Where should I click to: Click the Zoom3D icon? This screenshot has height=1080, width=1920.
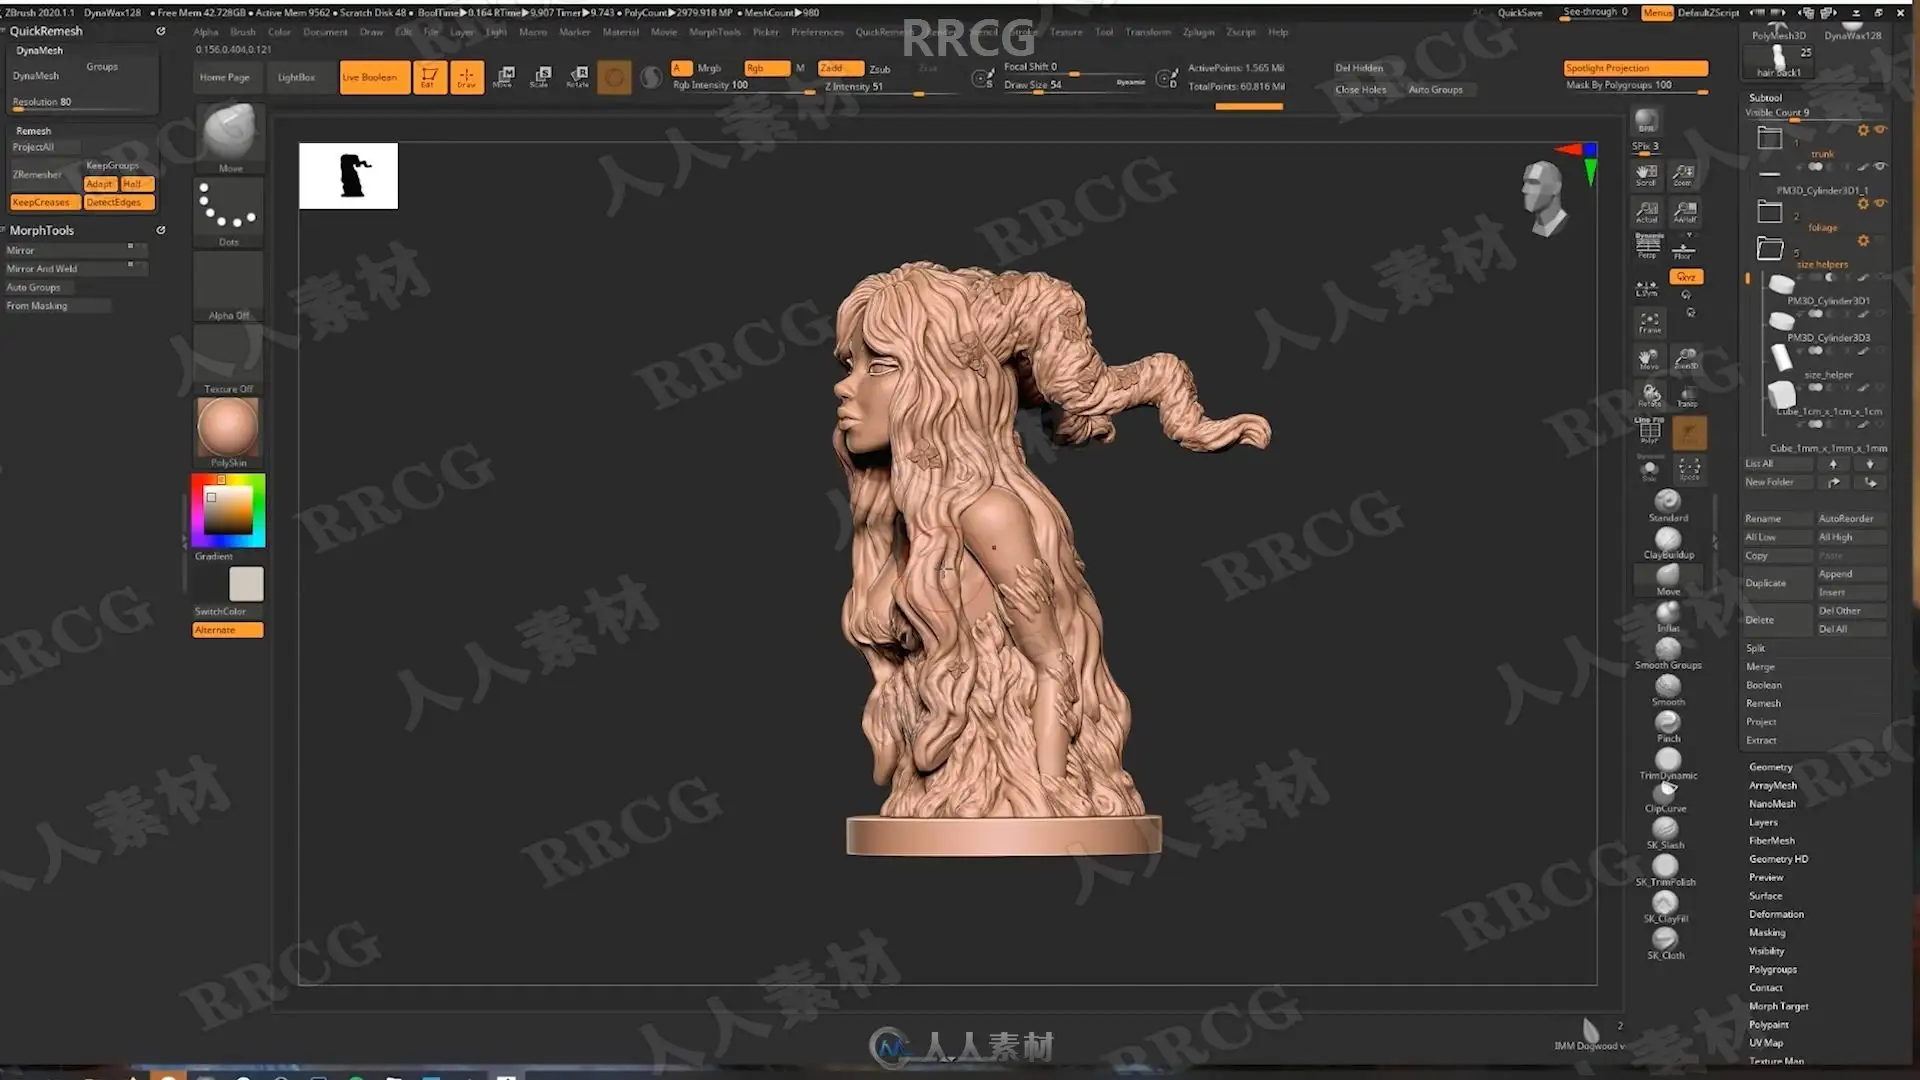coord(1686,359)
